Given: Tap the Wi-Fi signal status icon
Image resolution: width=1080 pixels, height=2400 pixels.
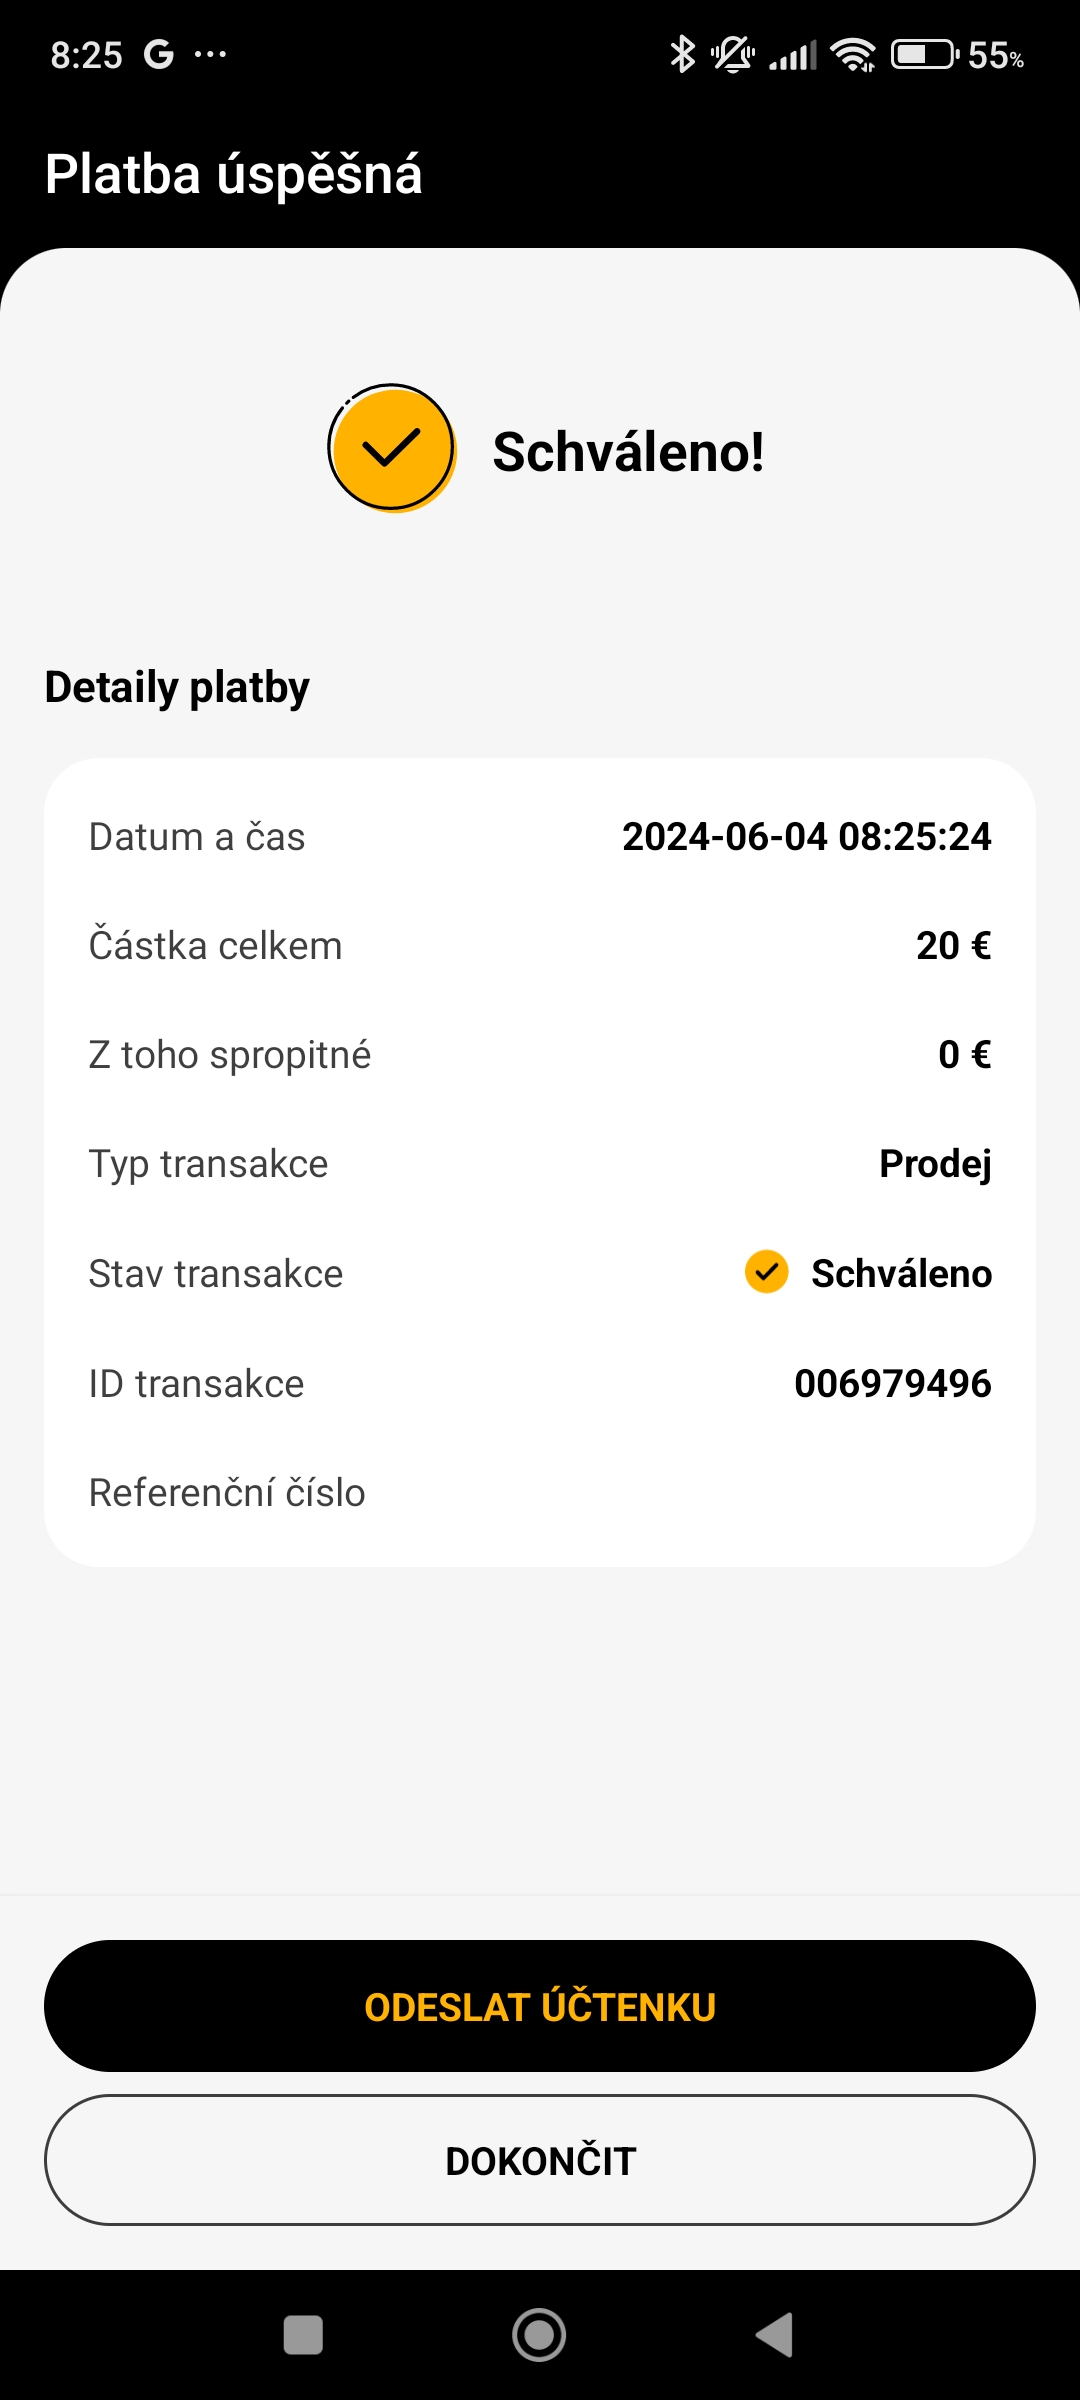Looking at the screenshot, I should click(x=853, y=54).
